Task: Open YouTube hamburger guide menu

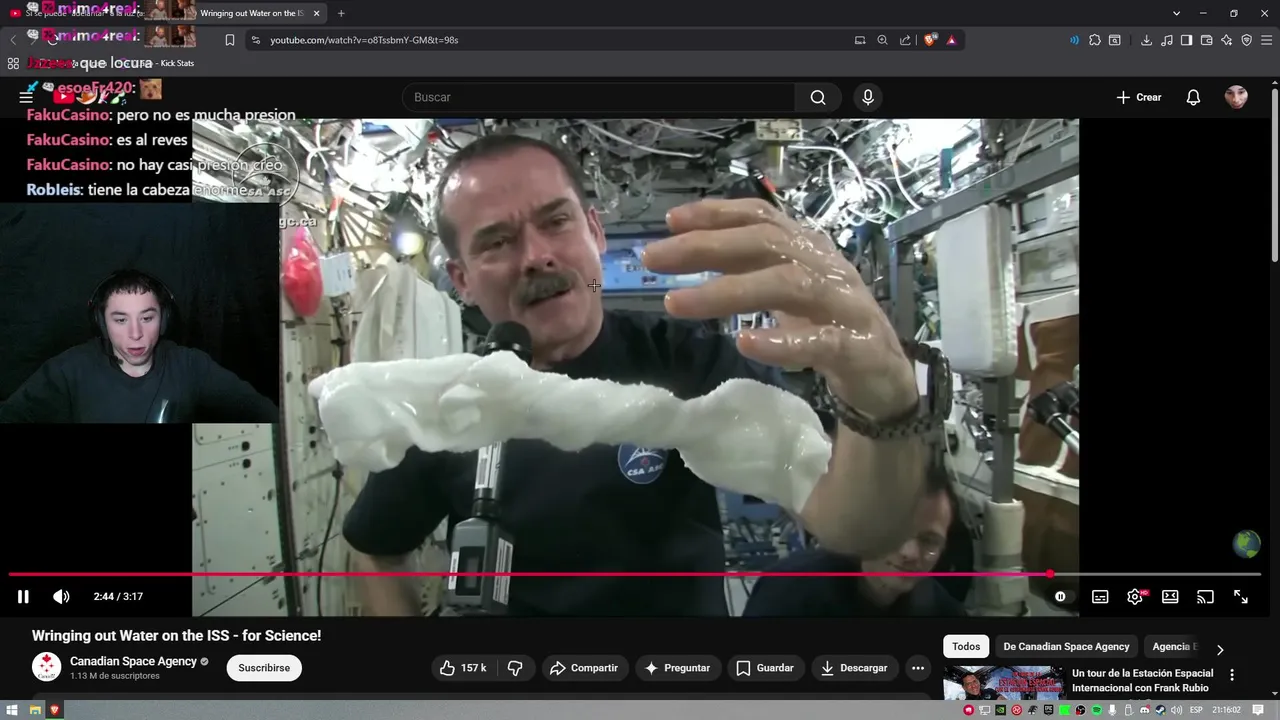Action: pyautogui.click(x=26, y=97)
